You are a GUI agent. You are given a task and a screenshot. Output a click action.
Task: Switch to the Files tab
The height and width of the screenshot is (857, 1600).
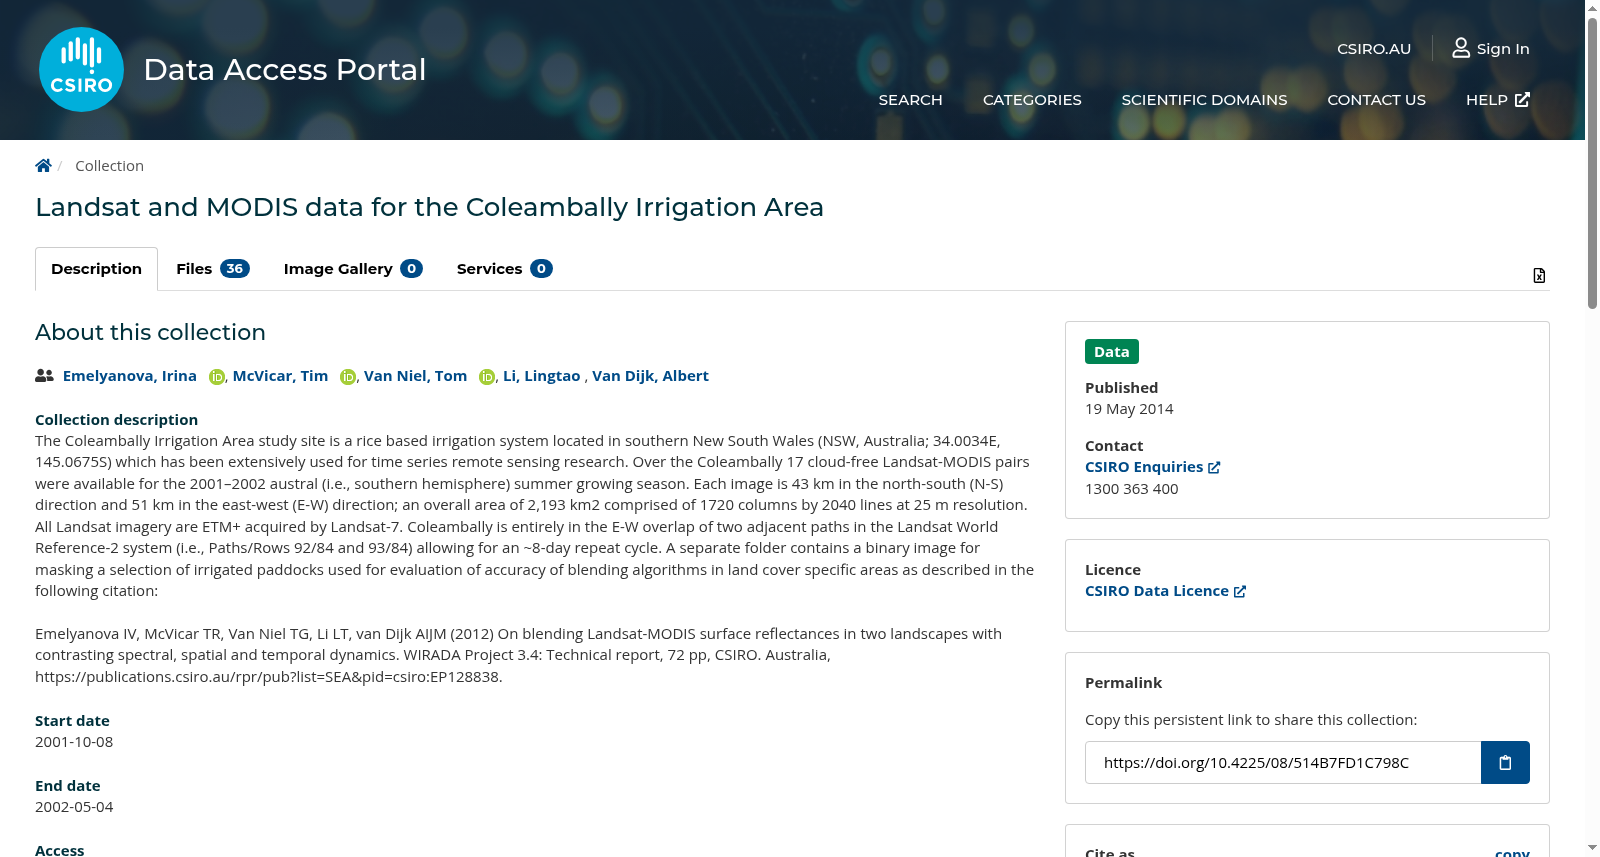tap(212, 269)
